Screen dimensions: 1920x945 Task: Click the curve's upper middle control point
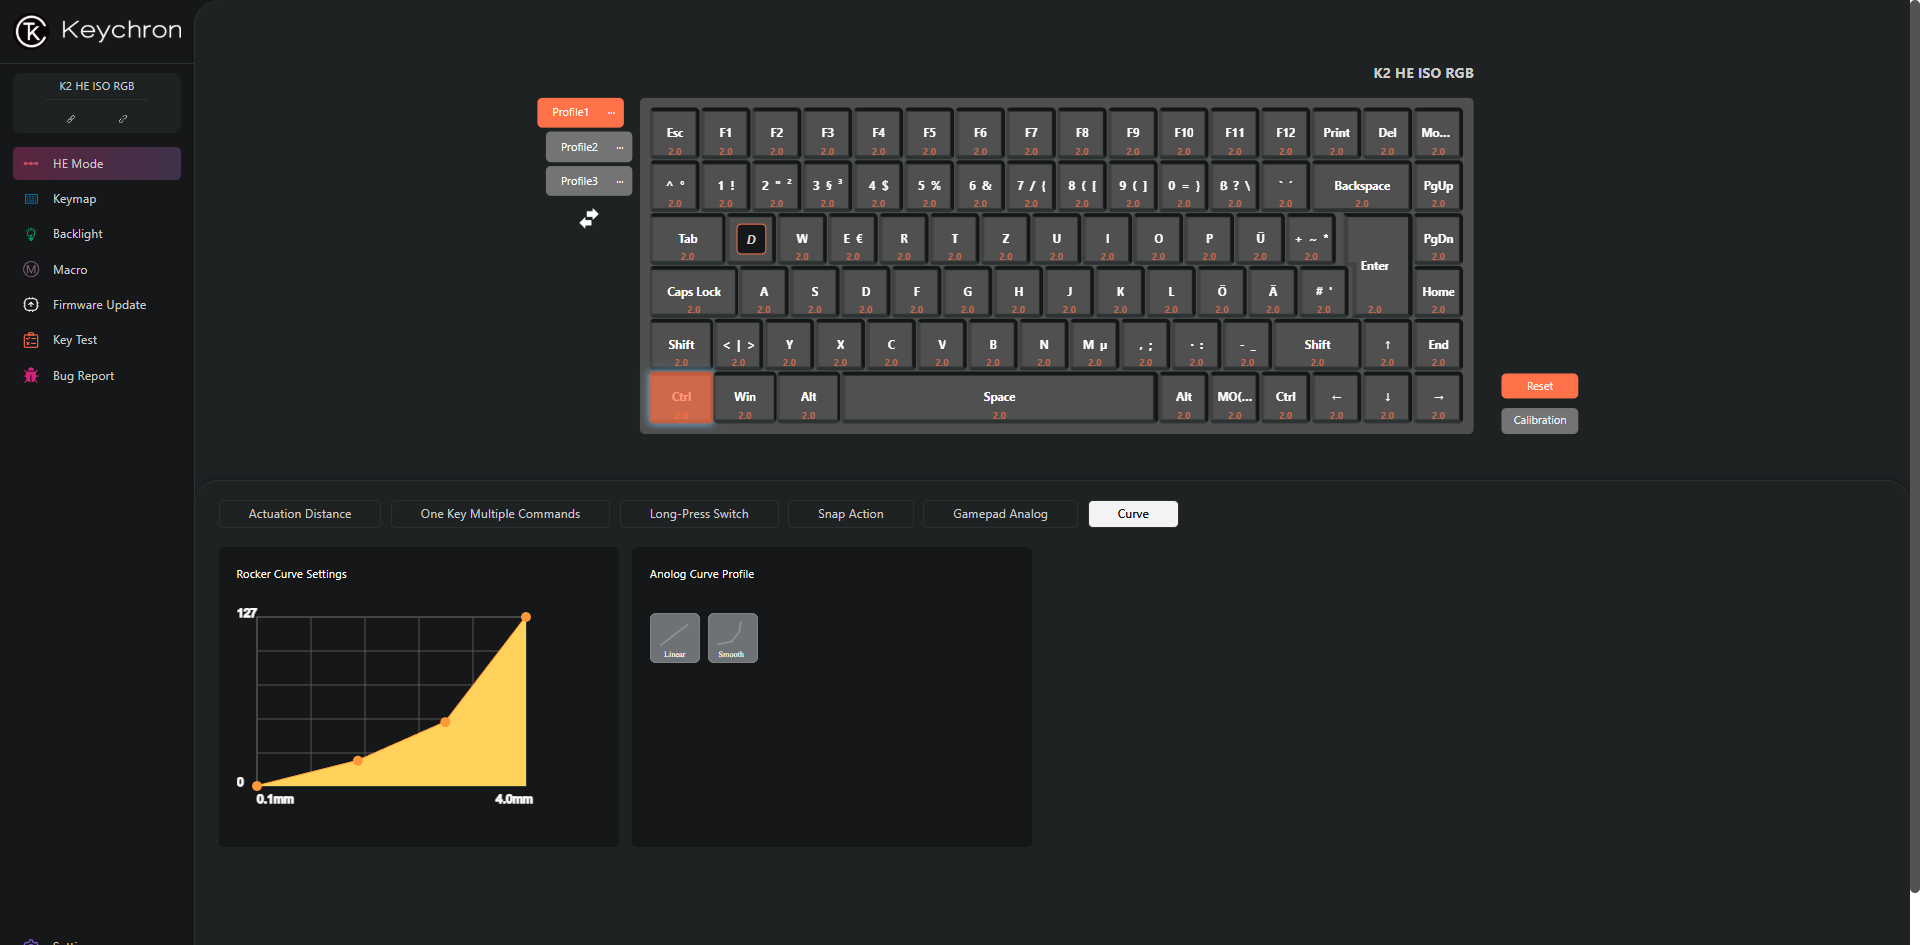click(x=445, y=721)
